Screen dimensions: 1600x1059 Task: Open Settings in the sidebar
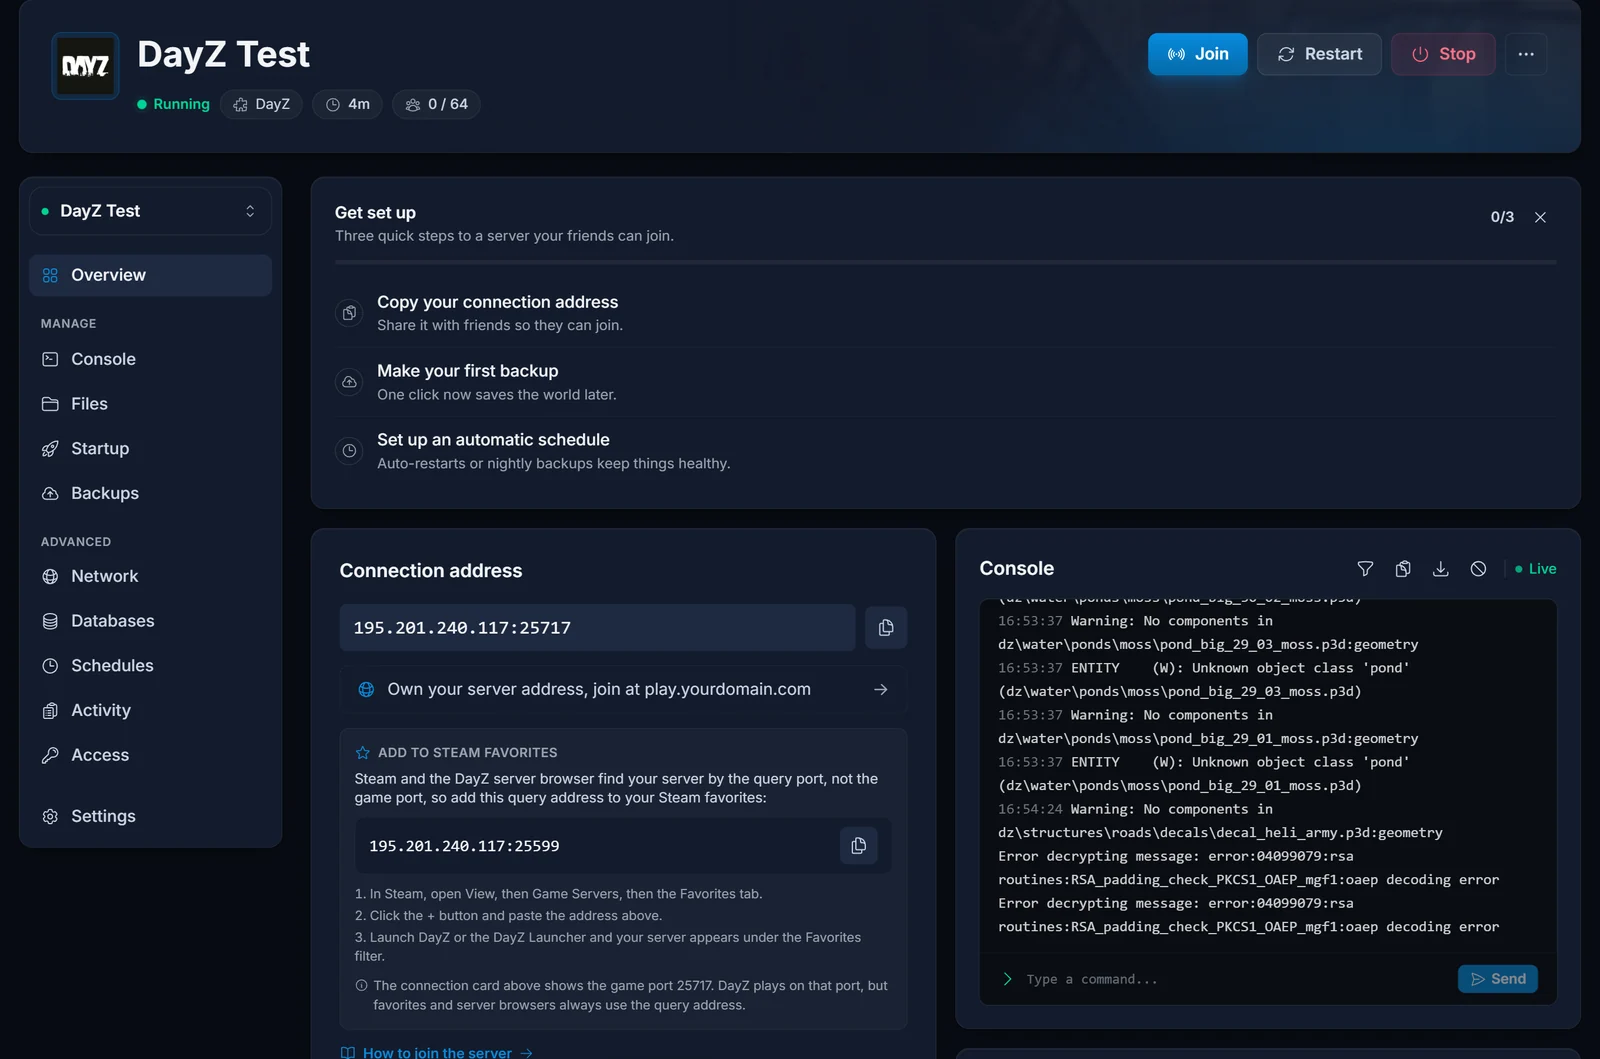150,816
